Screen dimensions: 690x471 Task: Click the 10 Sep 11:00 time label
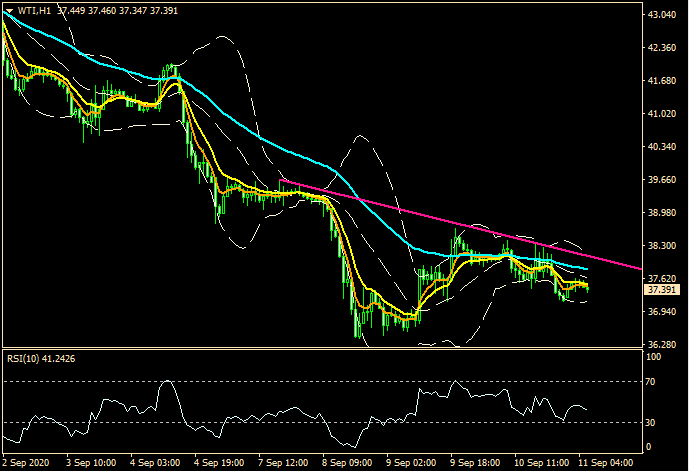click(541, 464)
